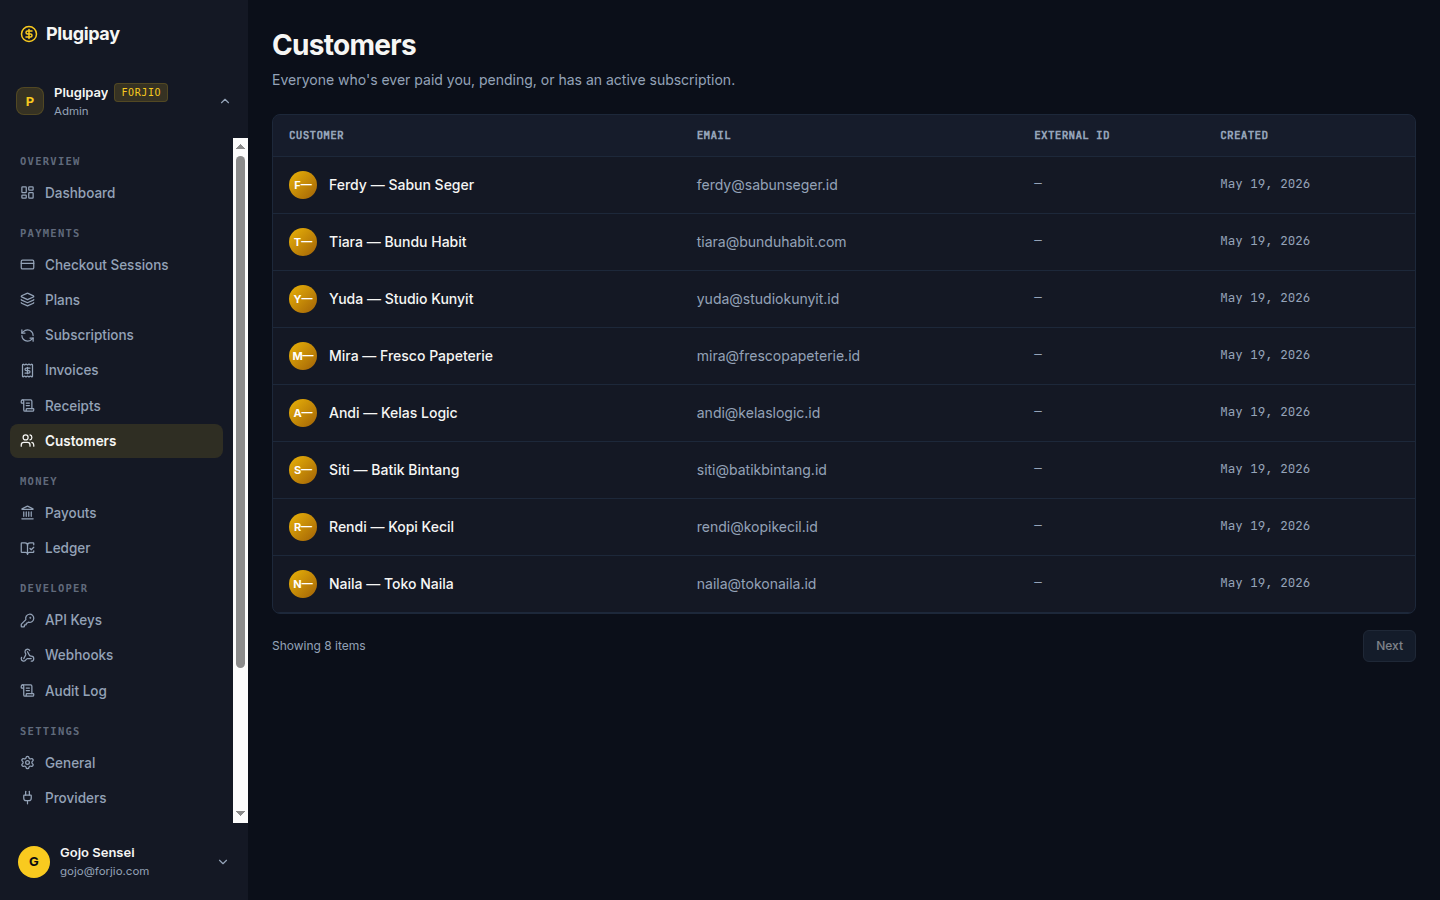Click the email andi@kelaslogic.id
The image size is (1440, 900).
click(758, 413)
